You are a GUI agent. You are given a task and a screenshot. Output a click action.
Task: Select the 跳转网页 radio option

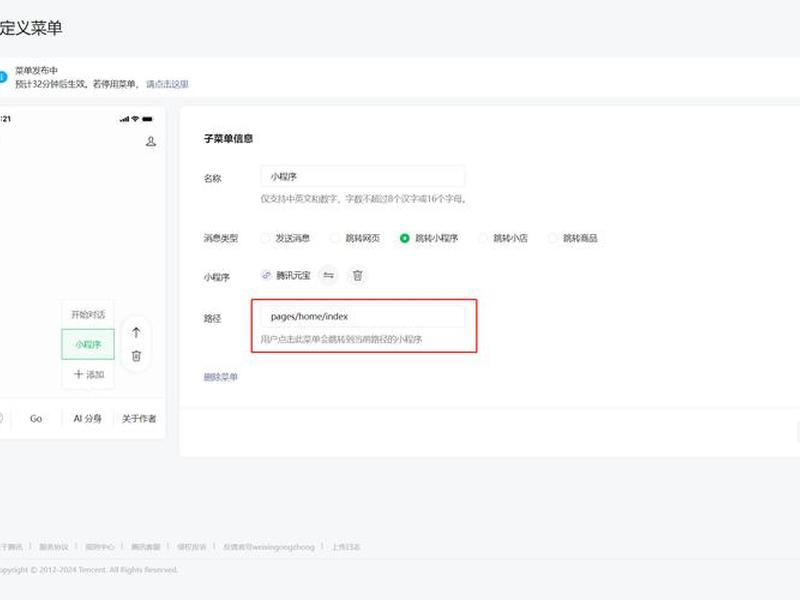[x=335, y=238]
